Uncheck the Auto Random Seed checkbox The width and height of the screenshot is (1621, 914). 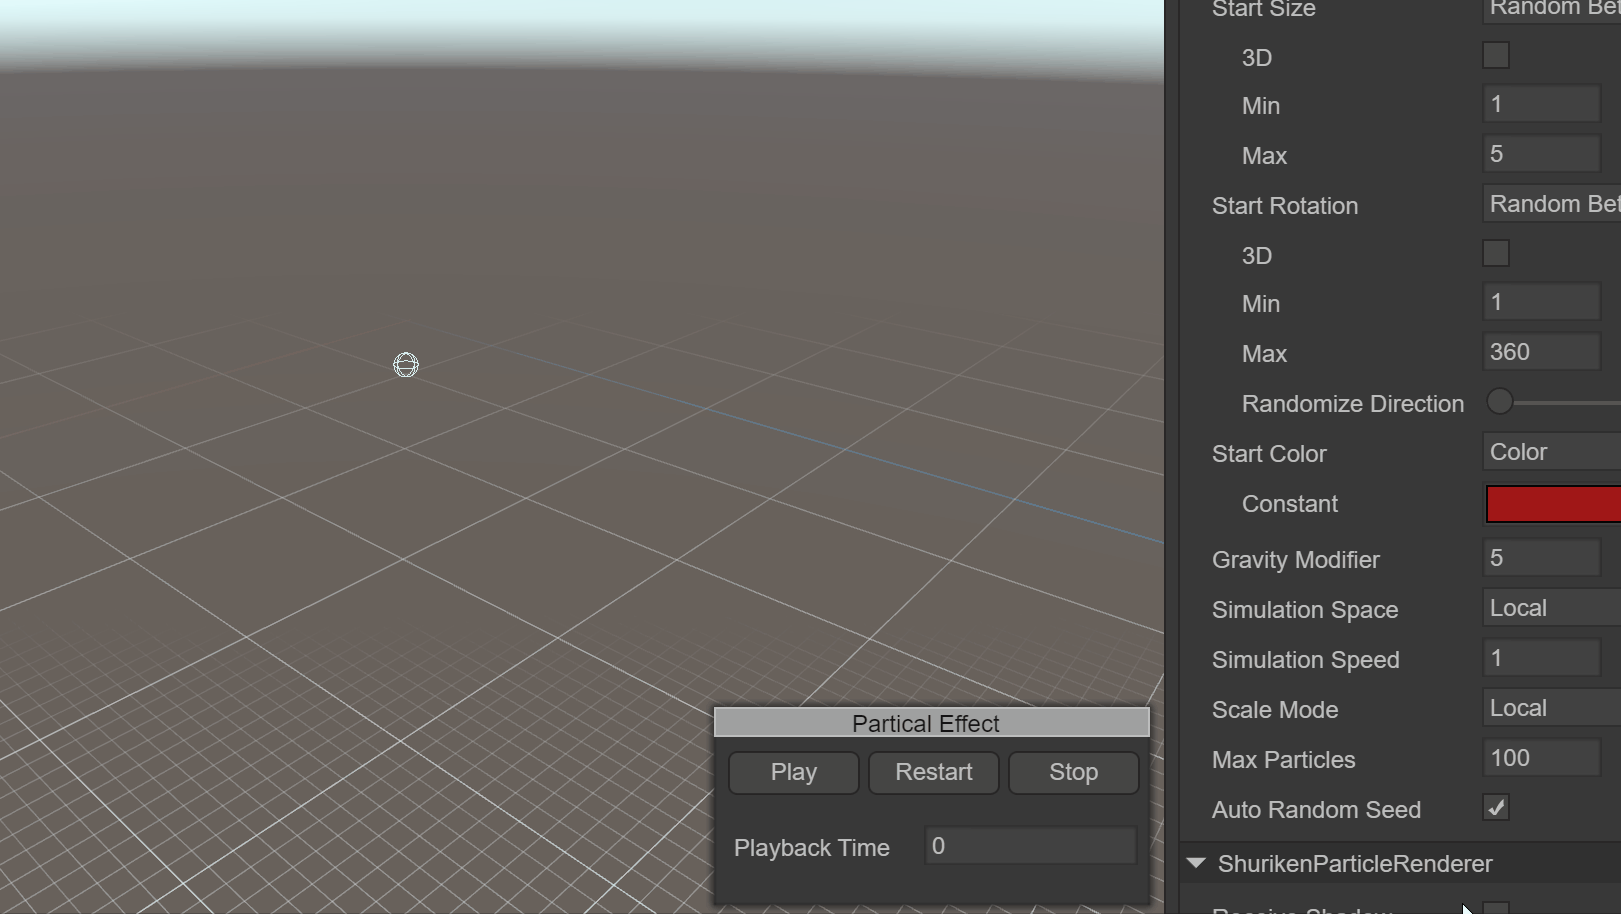[1495, 808]
